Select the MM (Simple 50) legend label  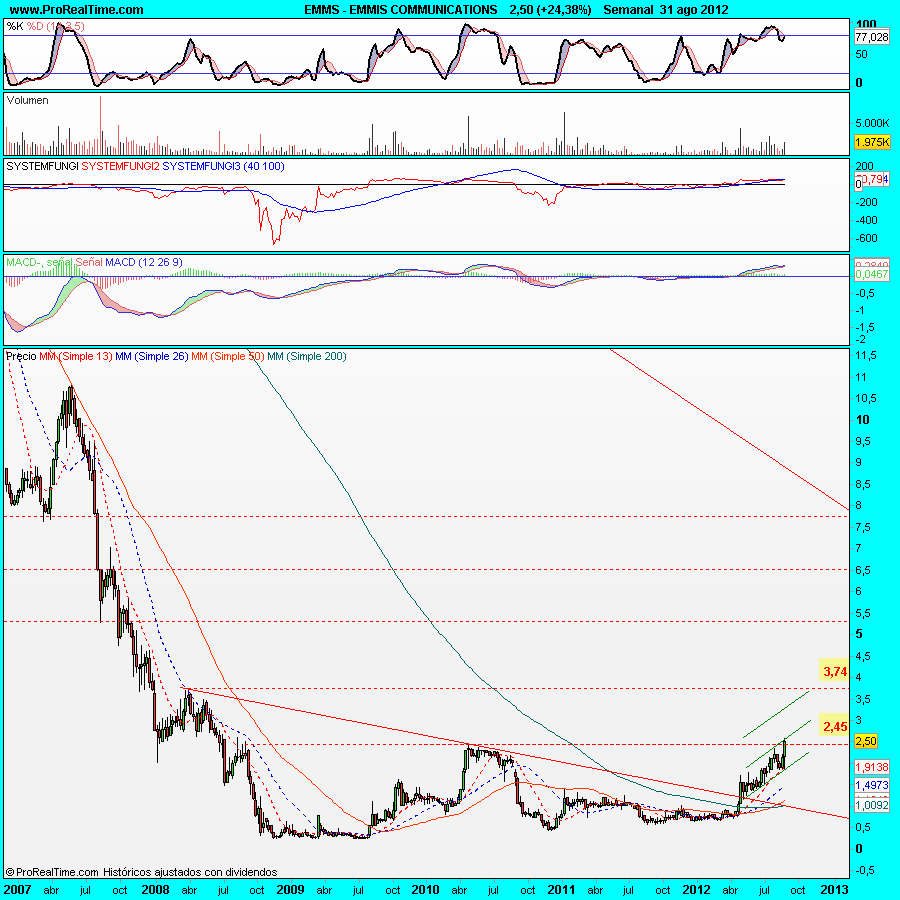[x=227, y=356]
